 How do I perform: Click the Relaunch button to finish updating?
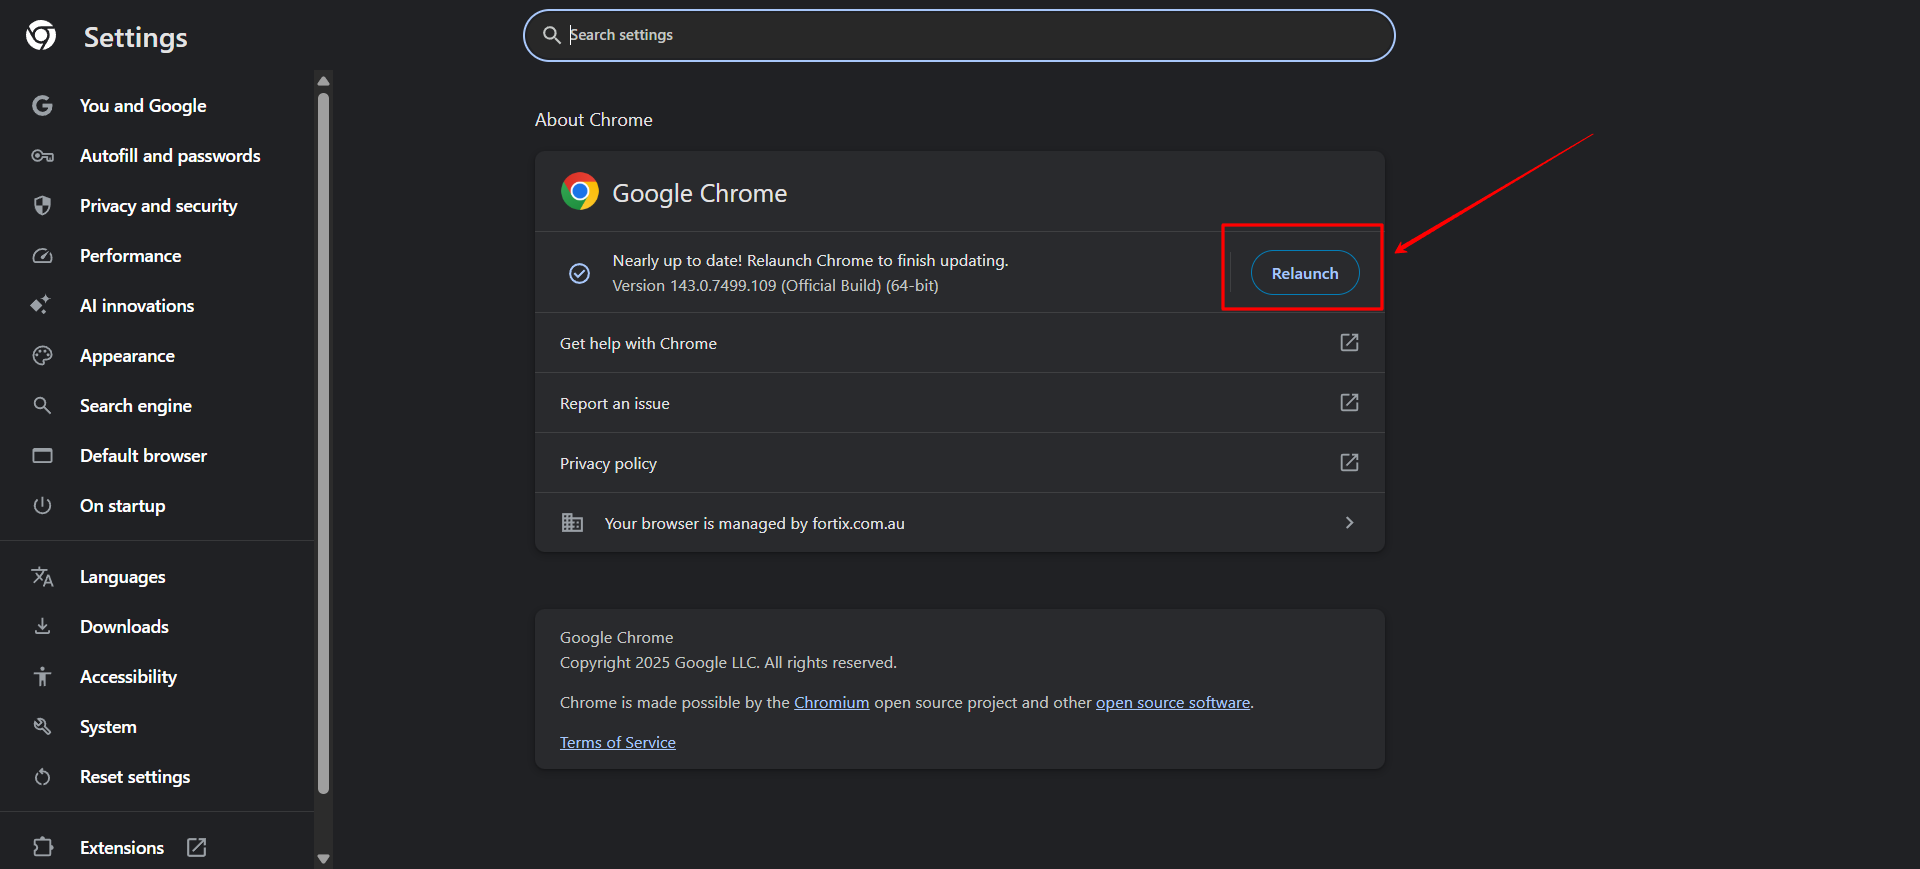click(x=1304, y=273)
